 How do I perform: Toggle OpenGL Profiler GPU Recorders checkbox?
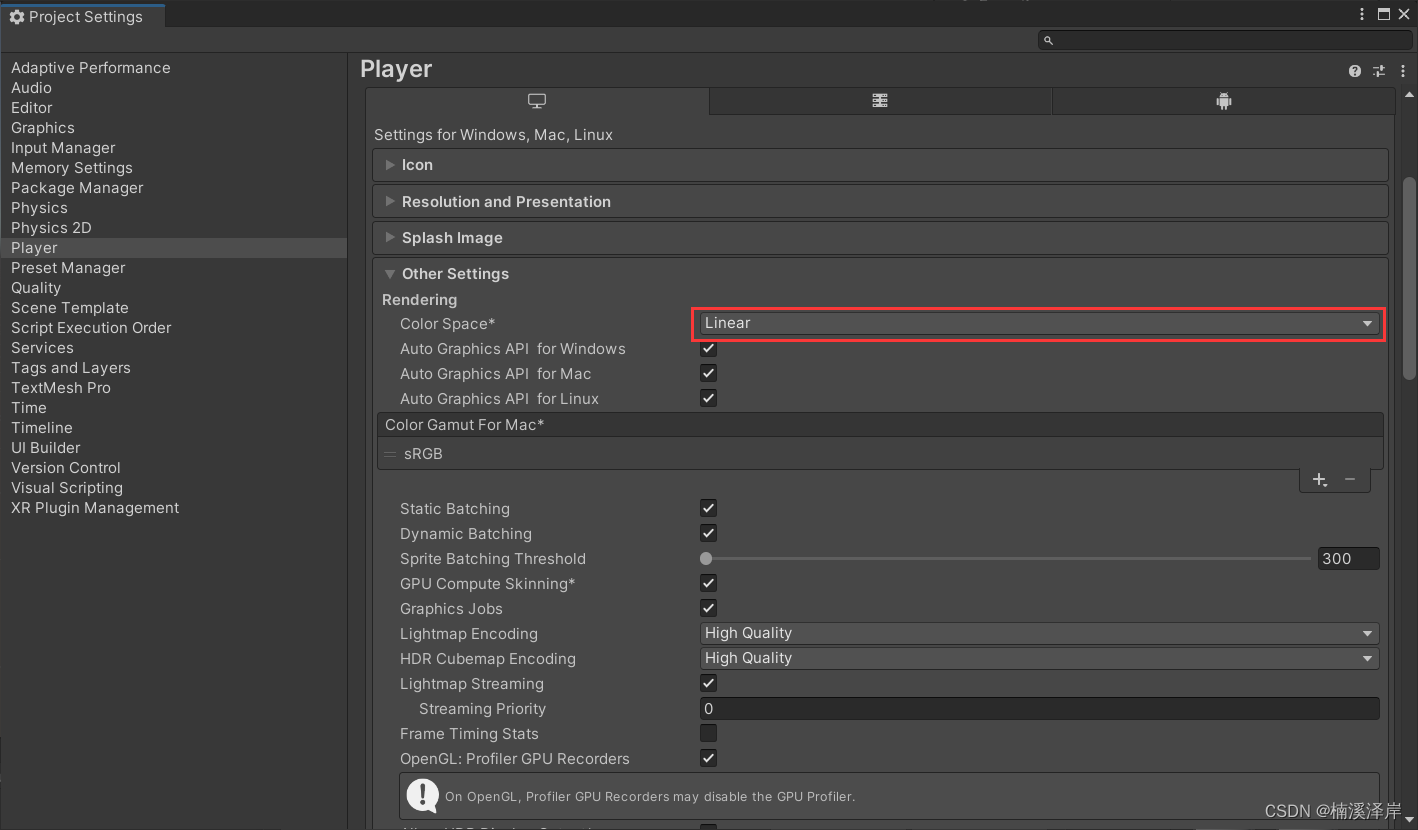point(708,758)
